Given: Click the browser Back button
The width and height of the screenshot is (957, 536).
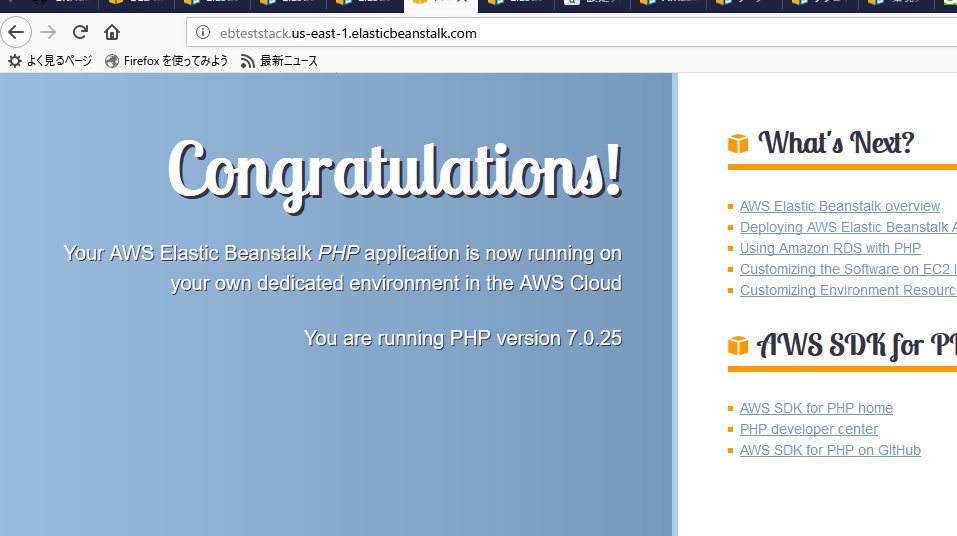Looking at the screenshot, I should click(x=16, y=32).
